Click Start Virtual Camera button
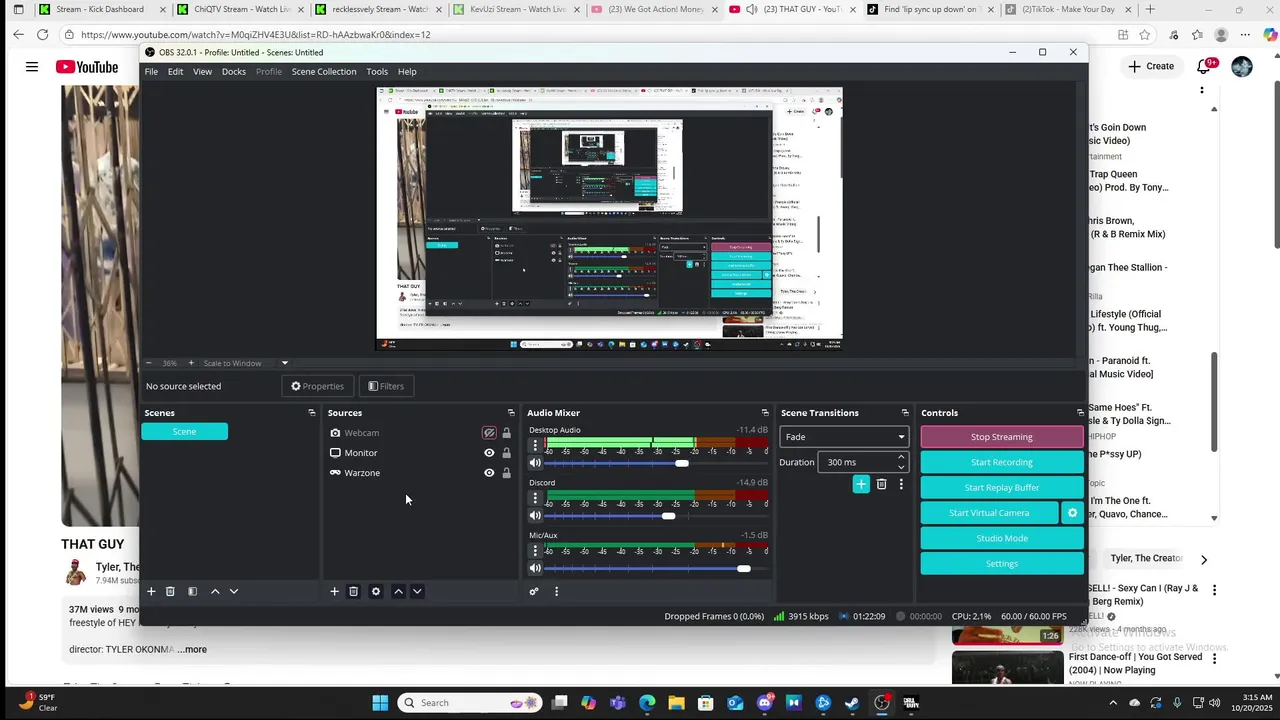This screenshot has width=1280, height=720. coord(989,513)
